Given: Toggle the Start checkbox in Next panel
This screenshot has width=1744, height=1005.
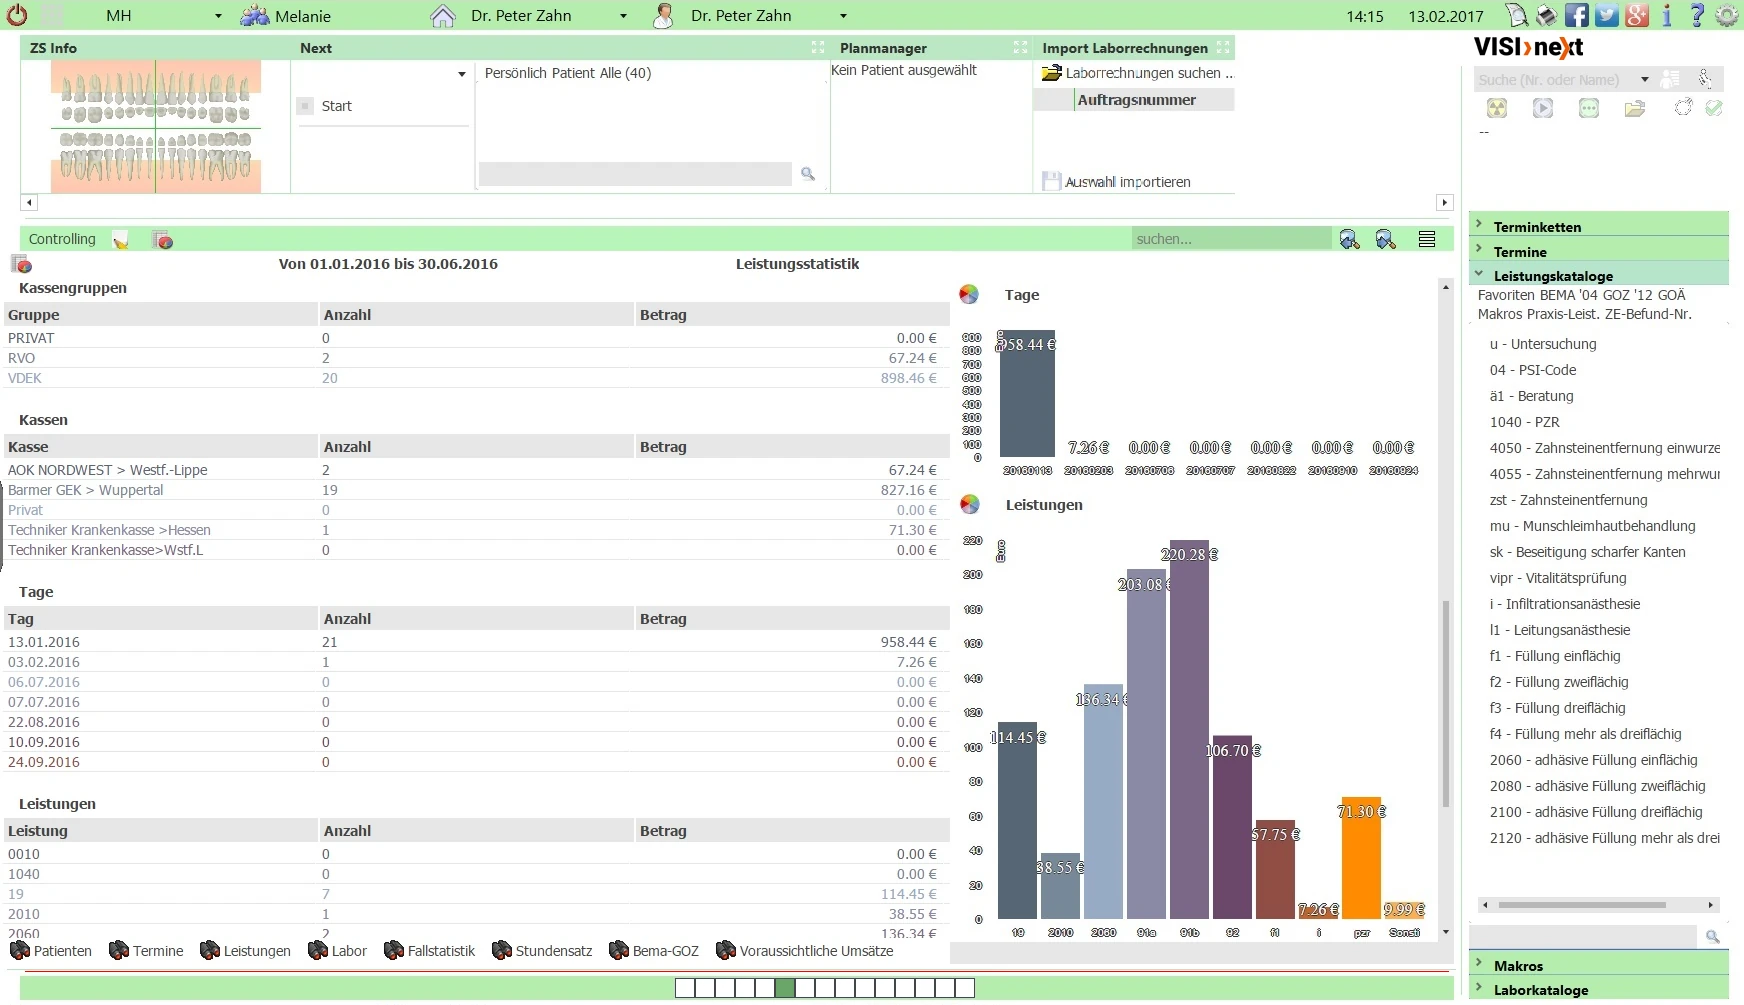Looking at the screenshot, I should coord(306,106).
